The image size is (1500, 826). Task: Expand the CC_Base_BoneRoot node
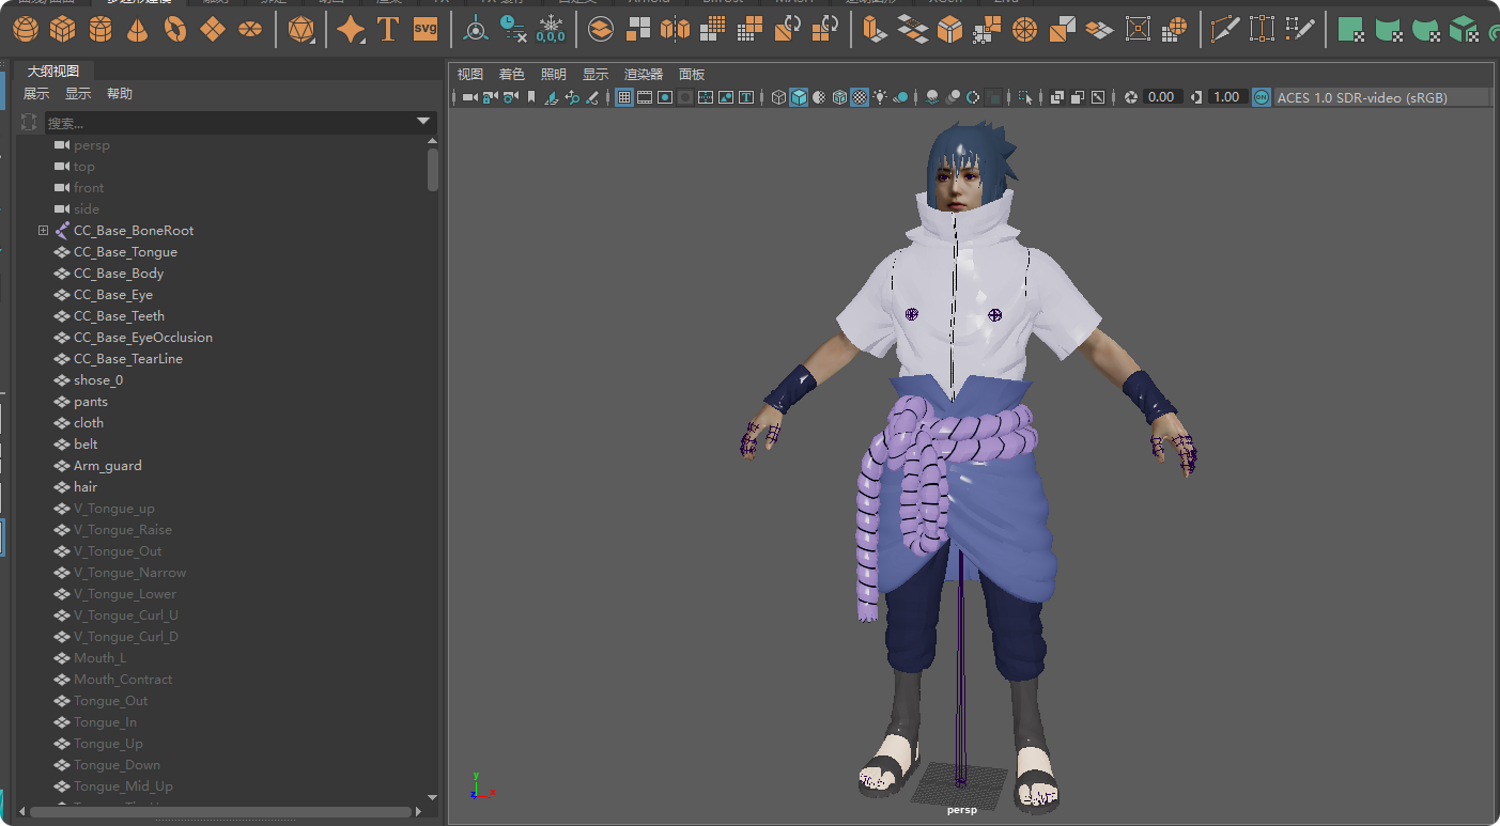(x=43, y=230)
